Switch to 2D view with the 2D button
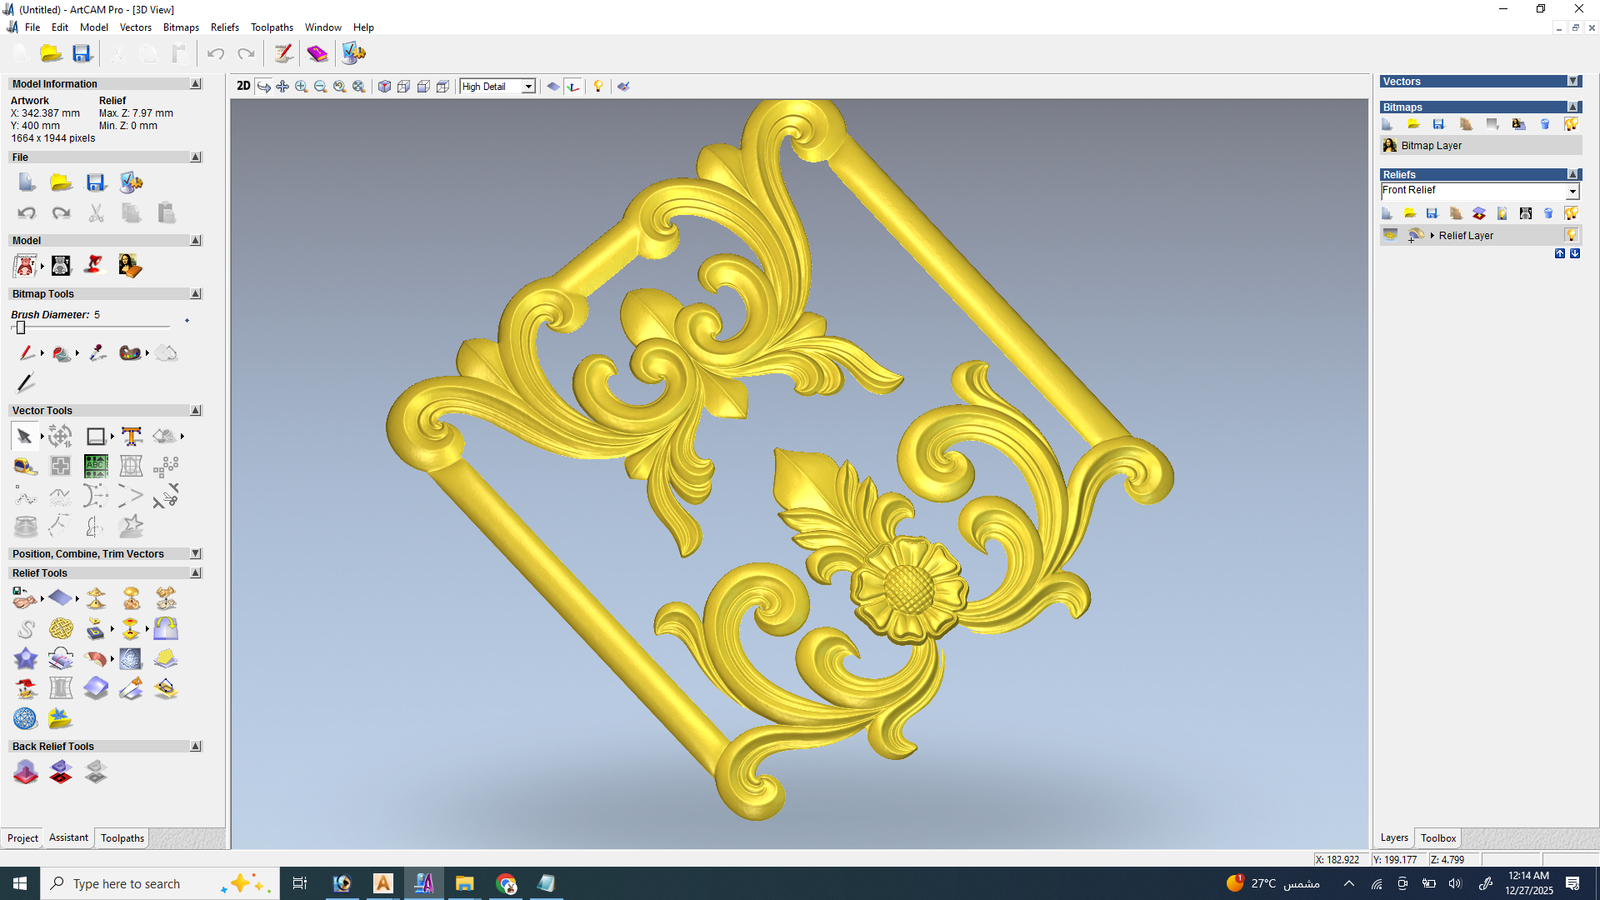Viewport: 1600px width, 900px height. [x=243, y=87]
